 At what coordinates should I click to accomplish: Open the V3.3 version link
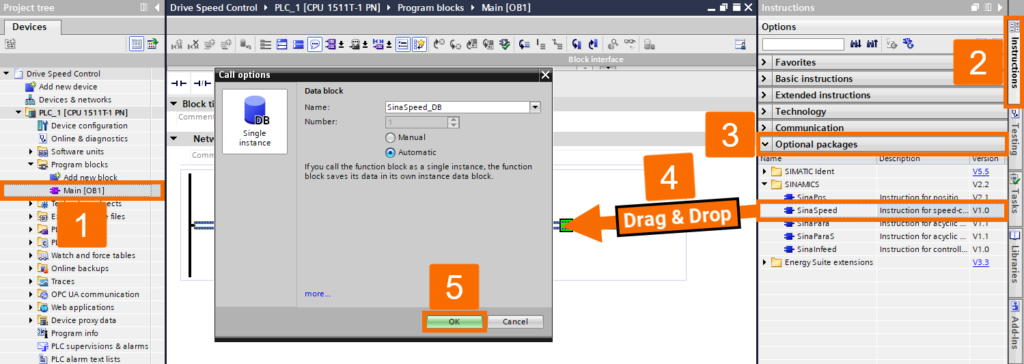coord(980,262)
